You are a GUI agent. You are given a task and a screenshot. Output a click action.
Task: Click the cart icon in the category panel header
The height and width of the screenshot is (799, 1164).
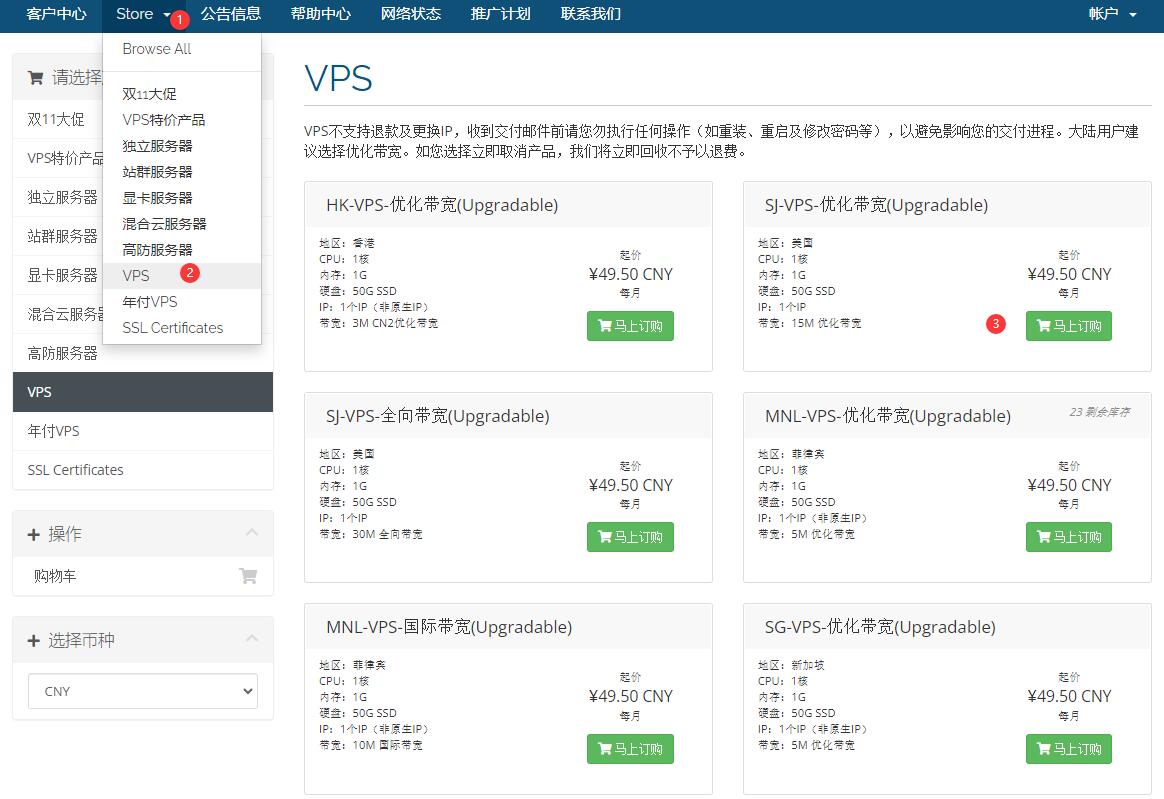pos(36,78)
